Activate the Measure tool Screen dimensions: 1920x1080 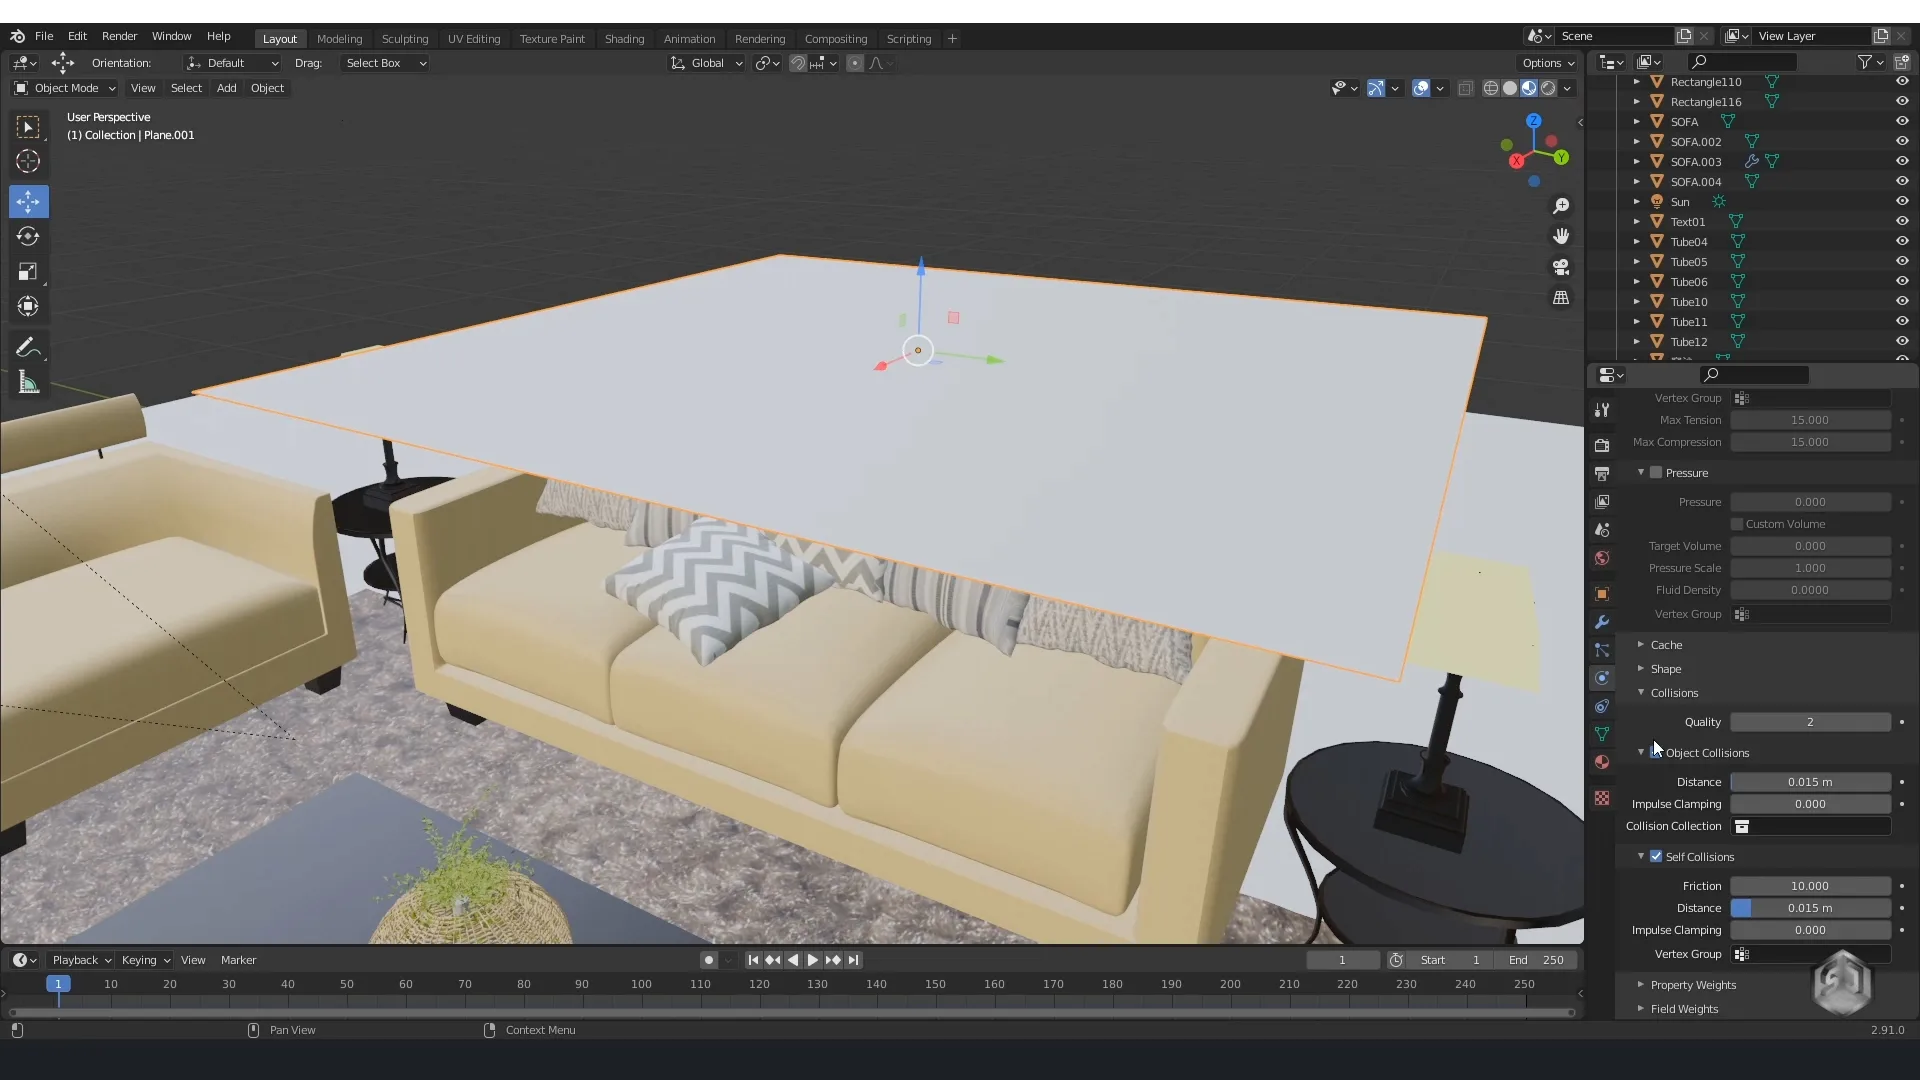28,383
